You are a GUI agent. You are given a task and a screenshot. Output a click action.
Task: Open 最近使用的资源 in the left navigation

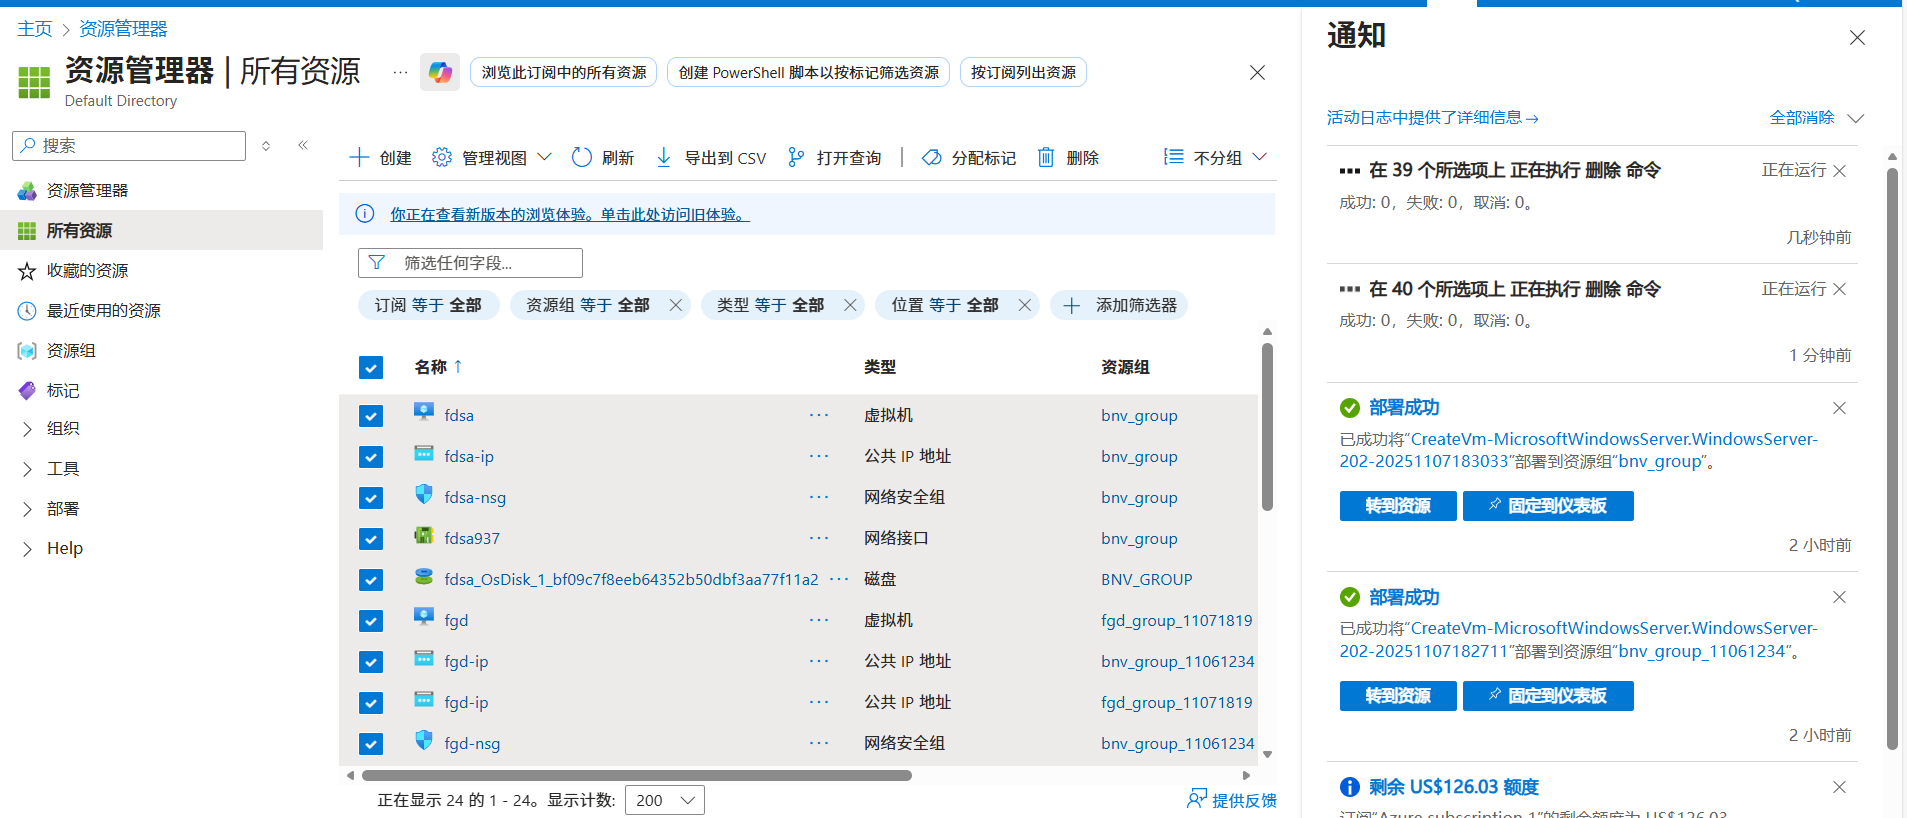tap(103, 311)
